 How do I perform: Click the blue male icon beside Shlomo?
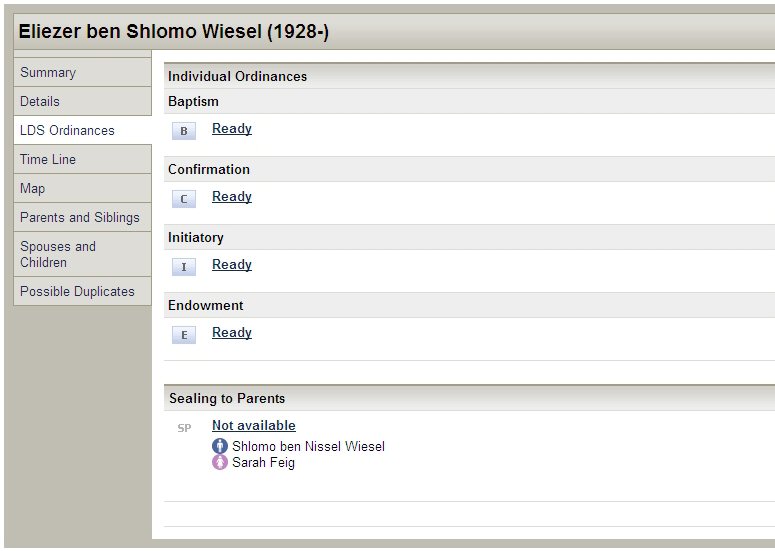tap(220, 446)
